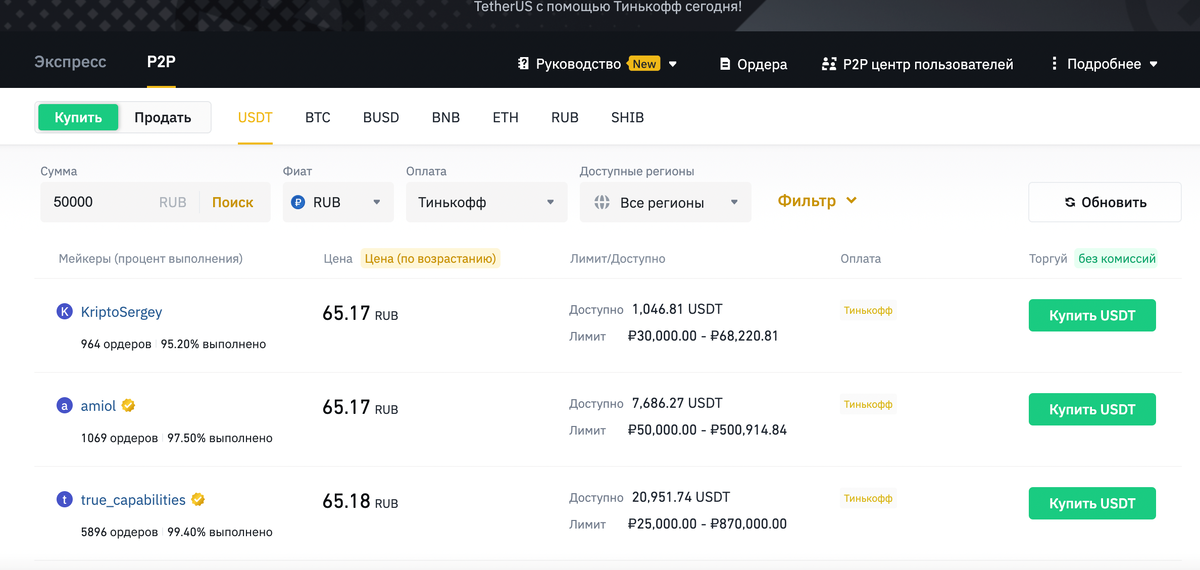Click the ₽50,000.00 - ₽500,914.84 limit

[x=707, y=430]
